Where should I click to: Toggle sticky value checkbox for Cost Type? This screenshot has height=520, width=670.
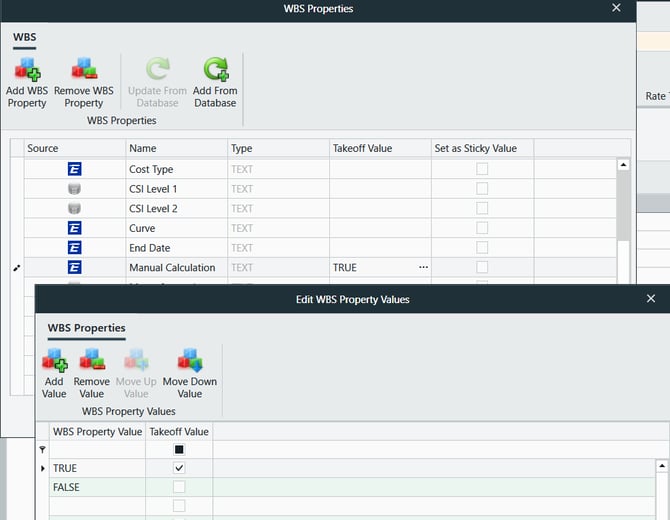click(x=482, y=169)
